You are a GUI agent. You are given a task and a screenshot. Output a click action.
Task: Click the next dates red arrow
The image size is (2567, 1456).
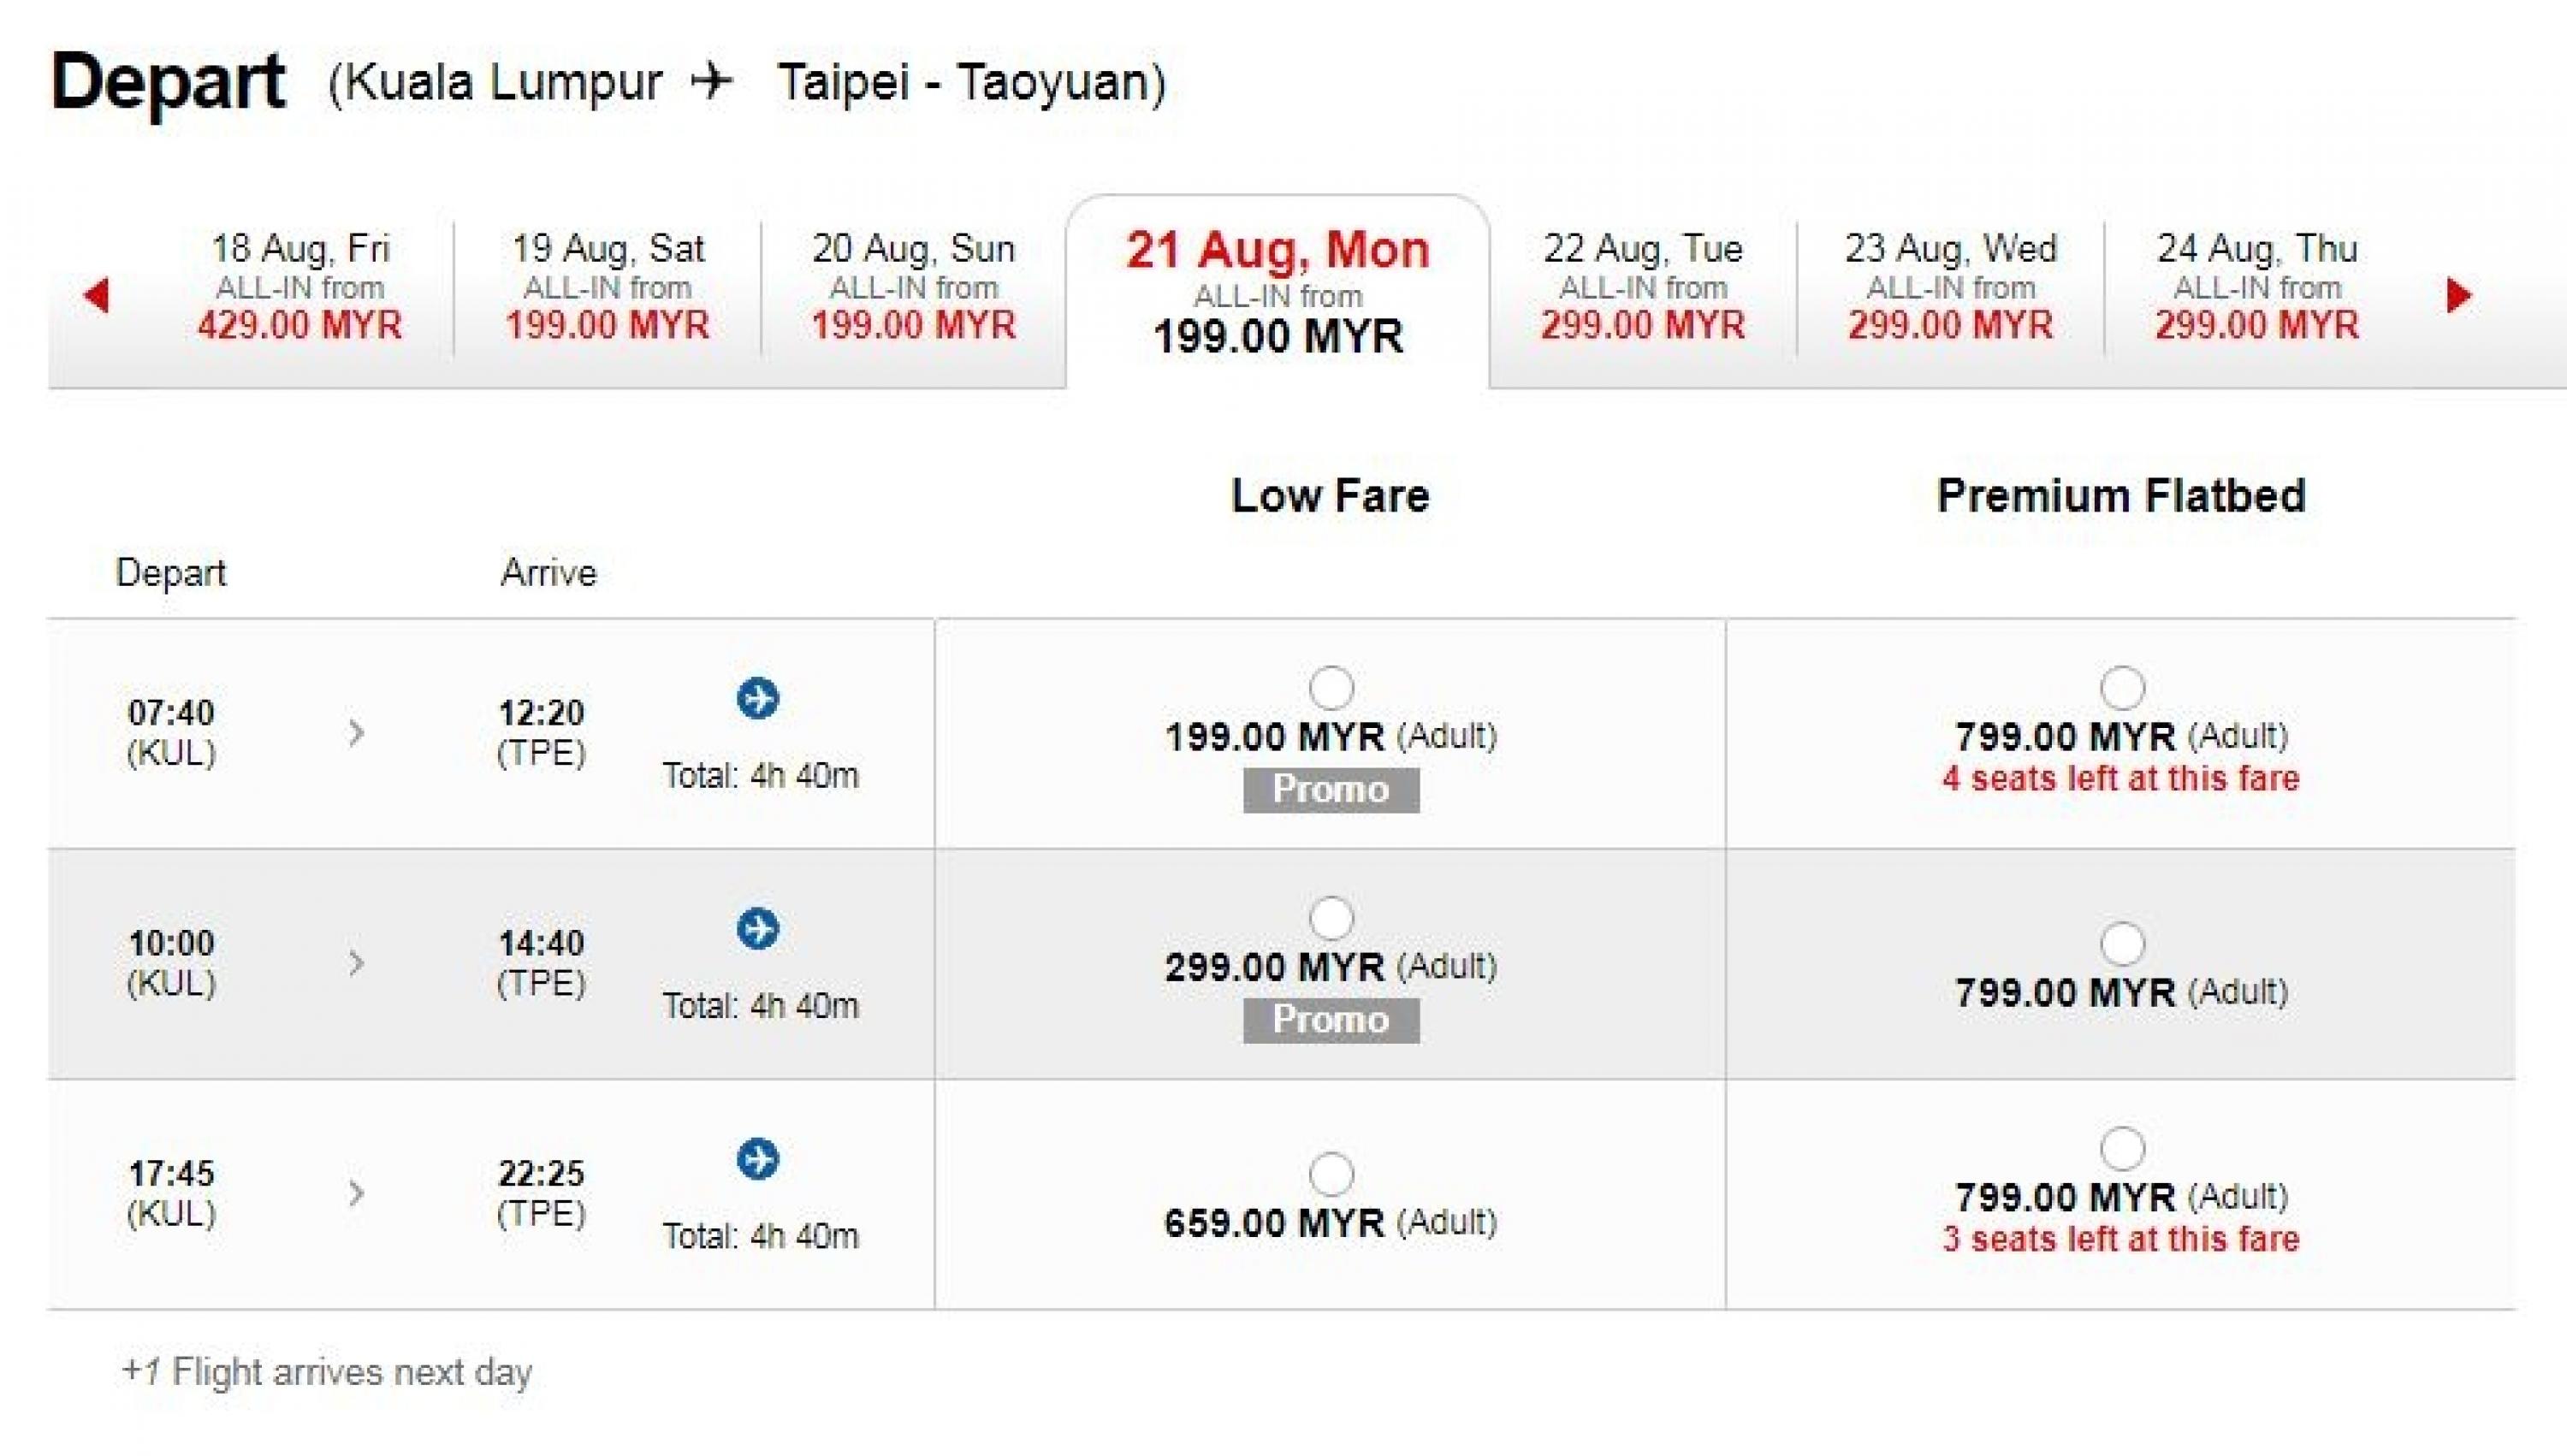tap(2458, 295)
